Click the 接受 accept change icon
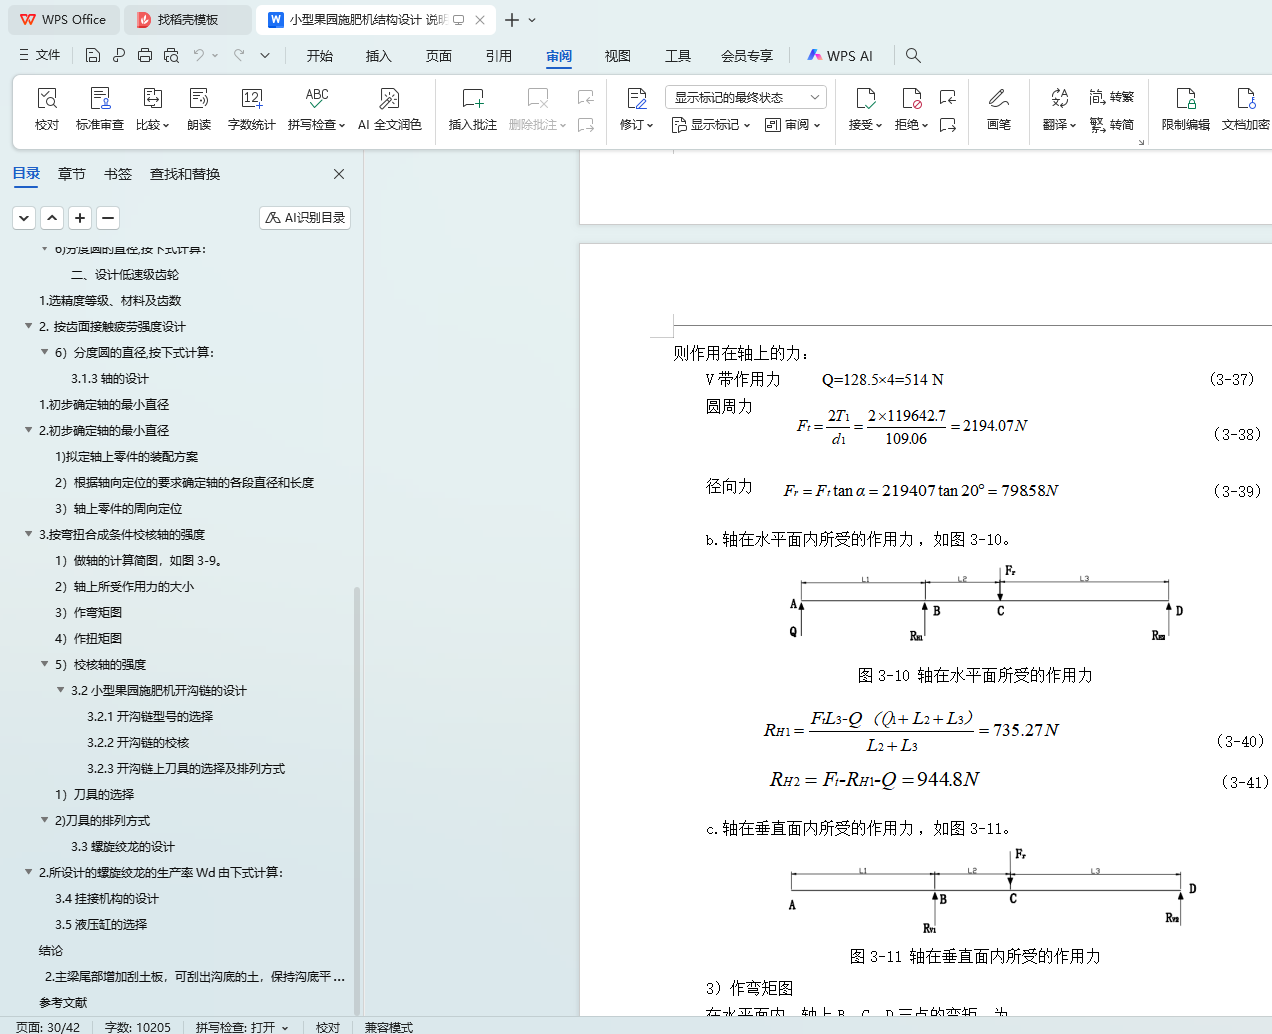Screen dimensions: 1272x1034 tap(866, 98)
